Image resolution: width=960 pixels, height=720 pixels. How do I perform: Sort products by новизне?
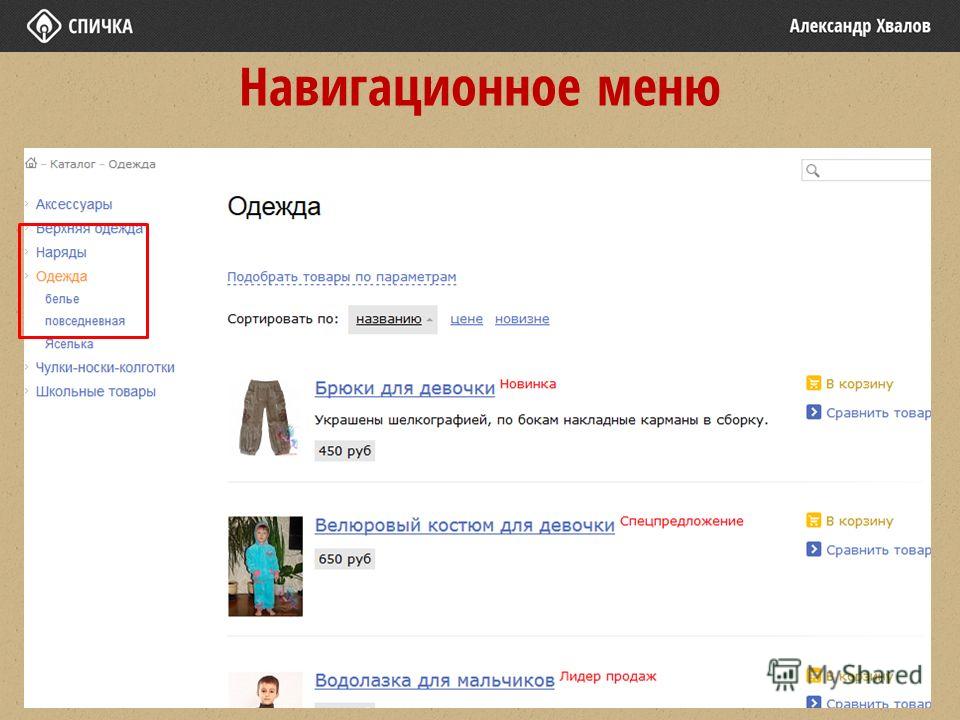point(522,319)
